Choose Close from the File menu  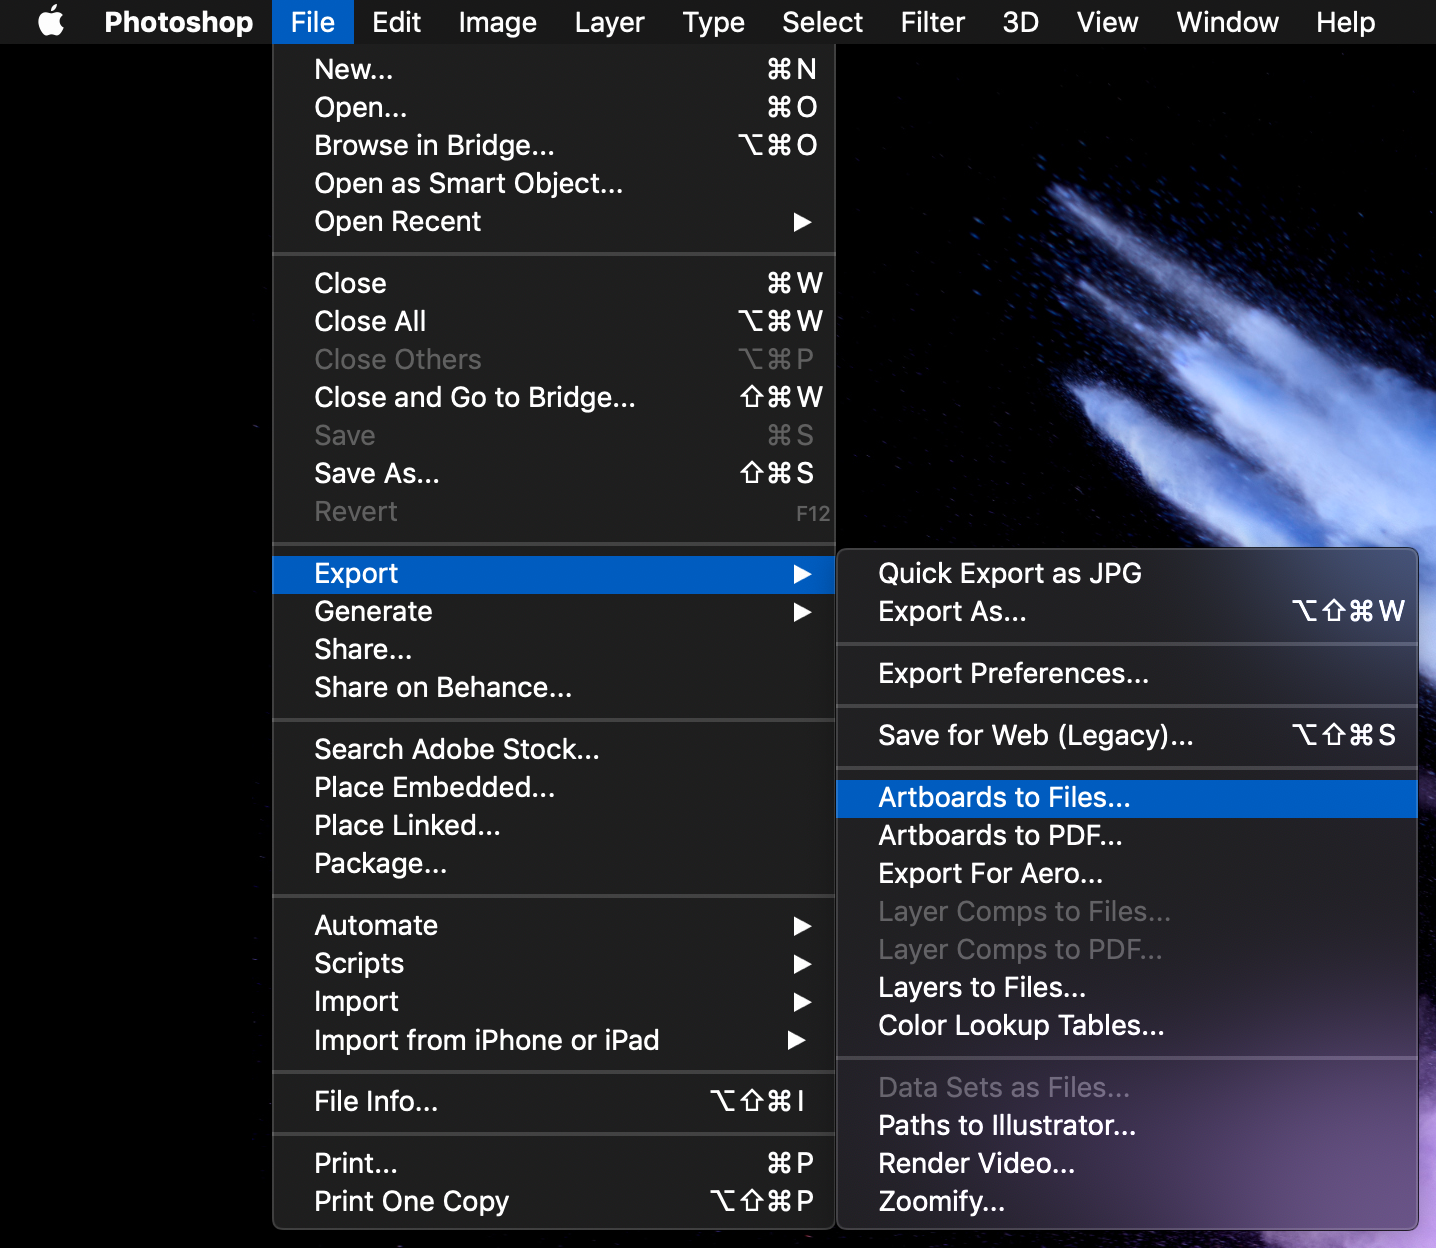554,283
